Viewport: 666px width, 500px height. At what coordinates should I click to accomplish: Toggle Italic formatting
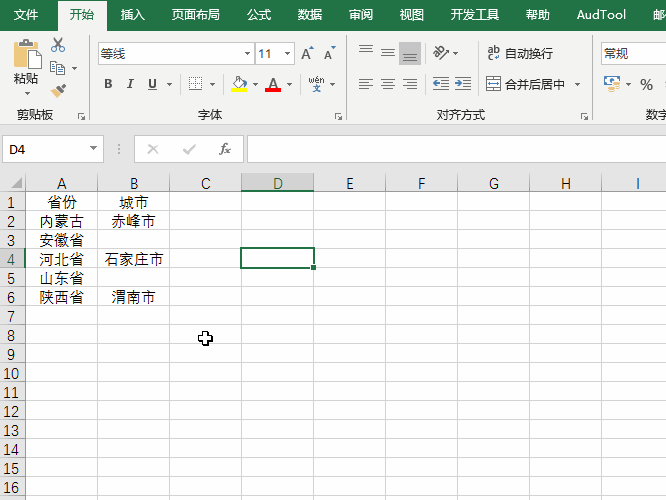point(130,84)
